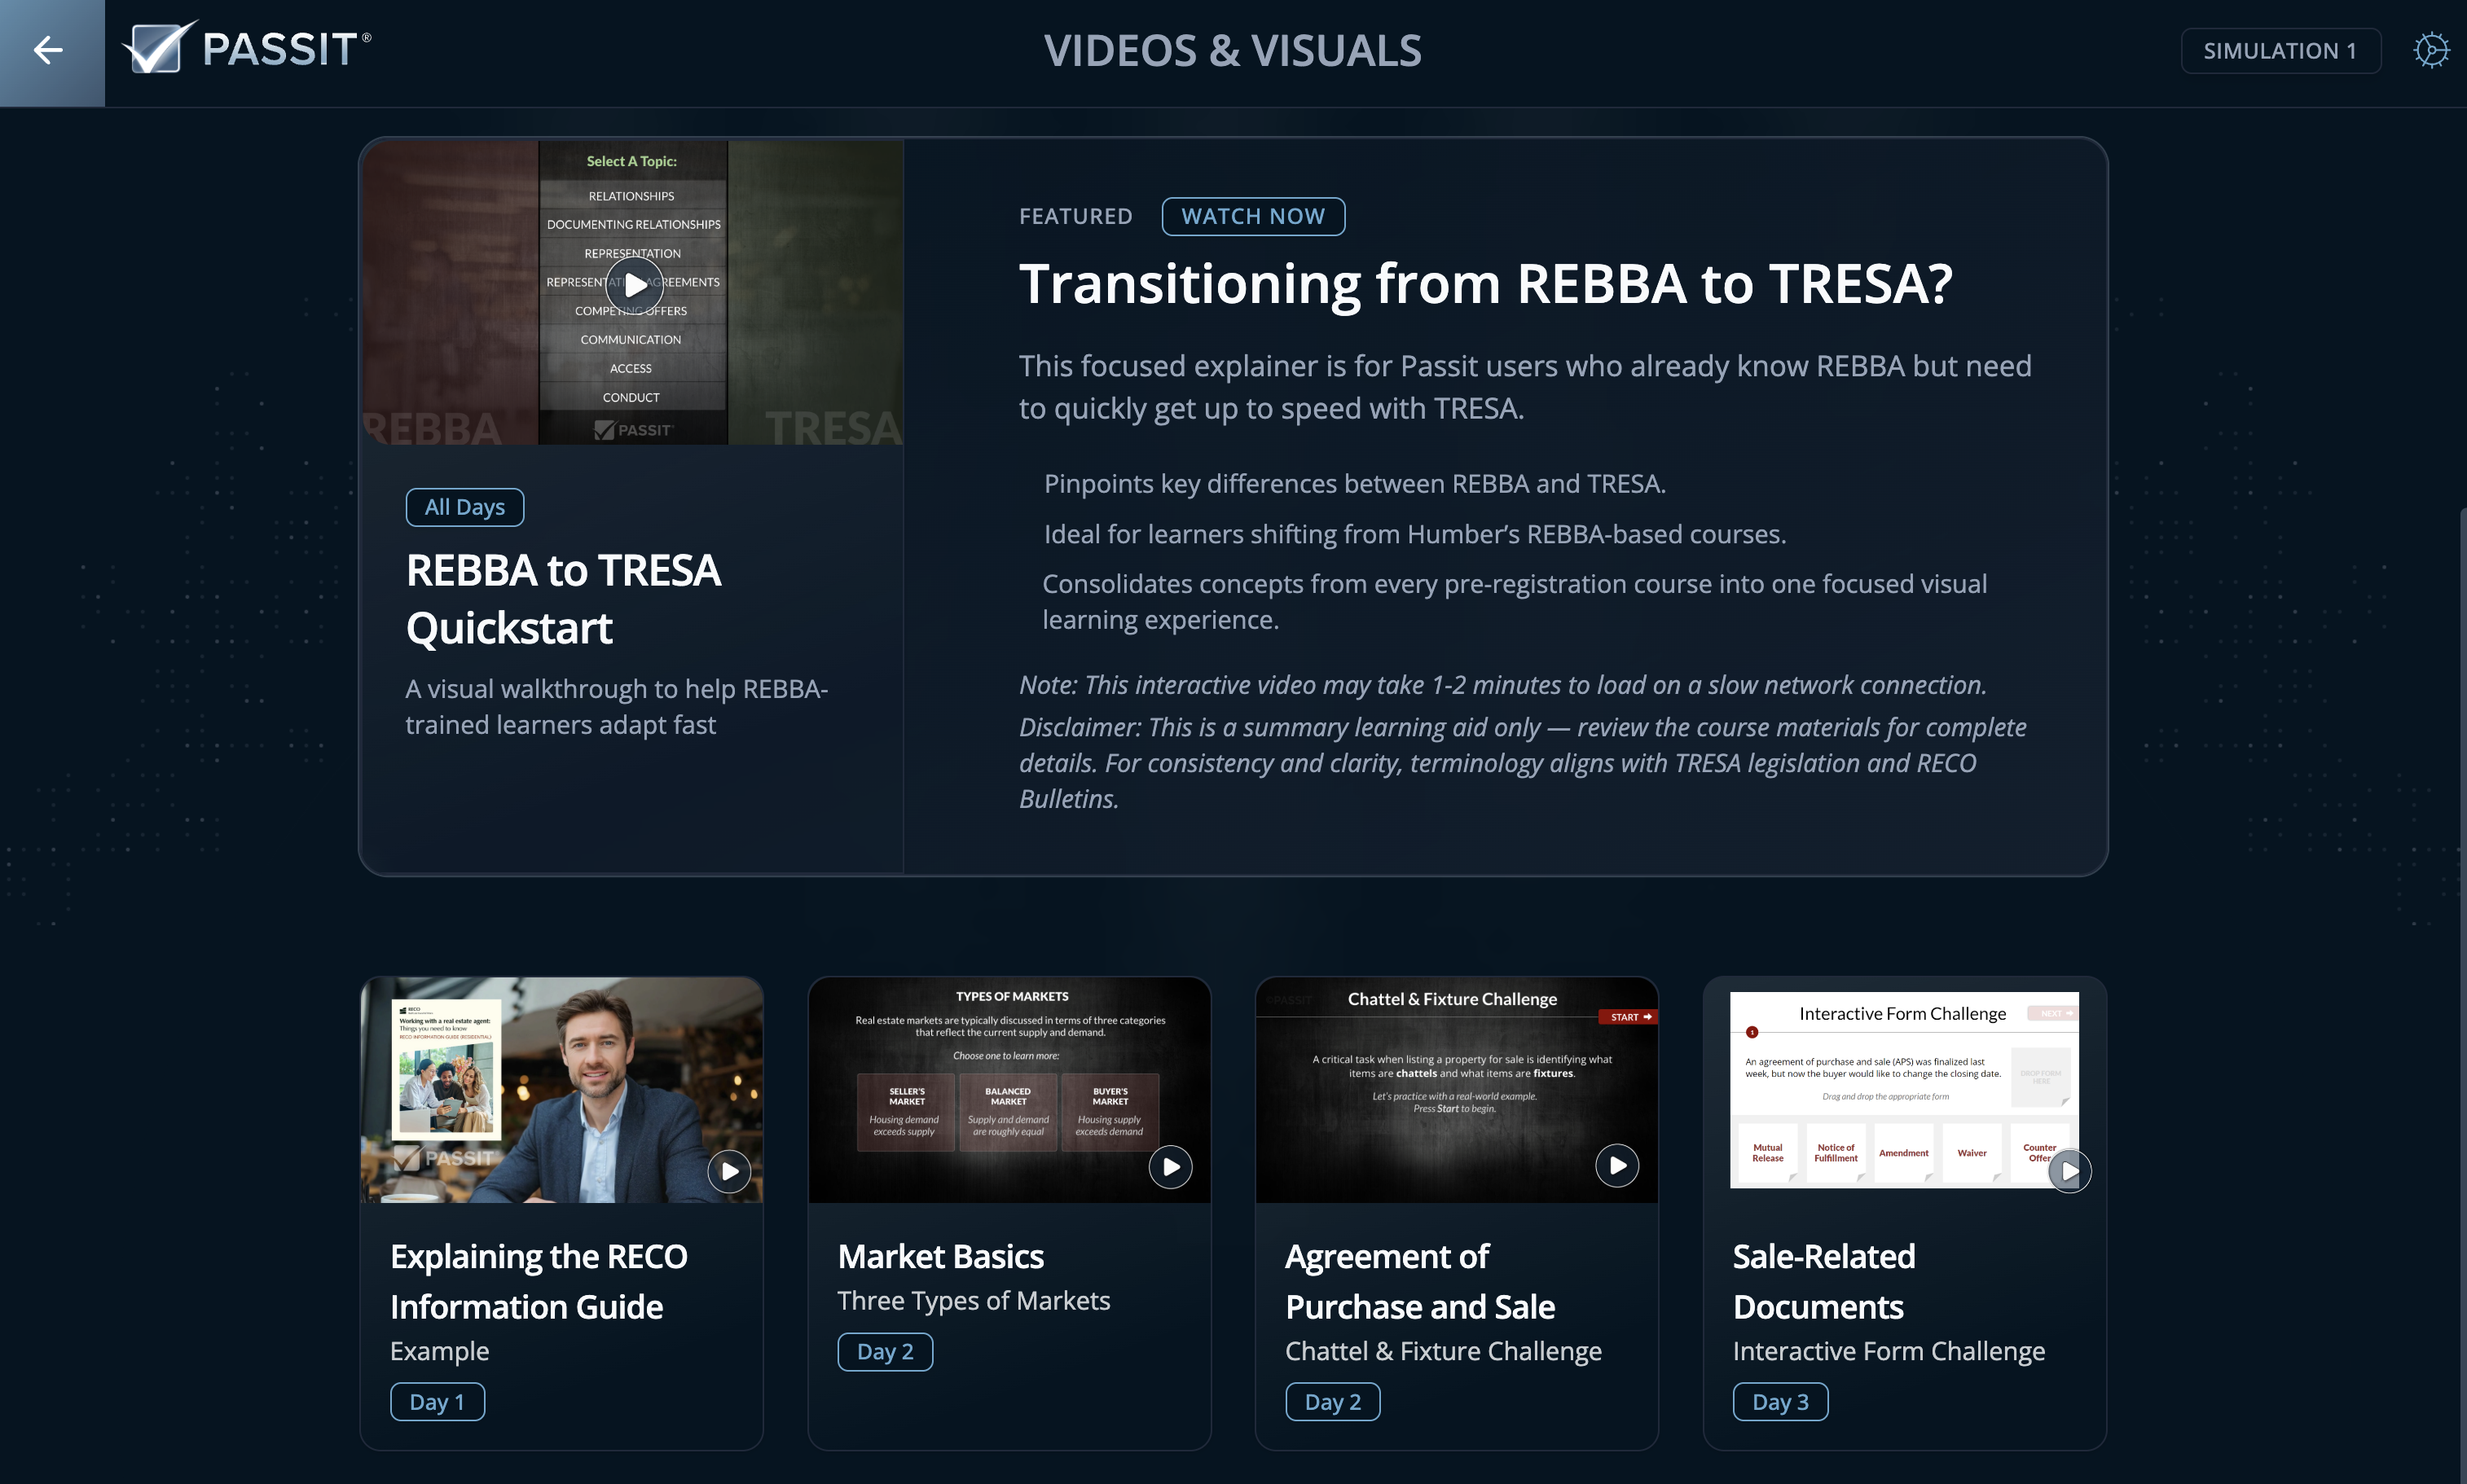This screenshot has width=2467, height=1484.
Task: Play the Market Basics video
Action: (x=1170, y=1166)
